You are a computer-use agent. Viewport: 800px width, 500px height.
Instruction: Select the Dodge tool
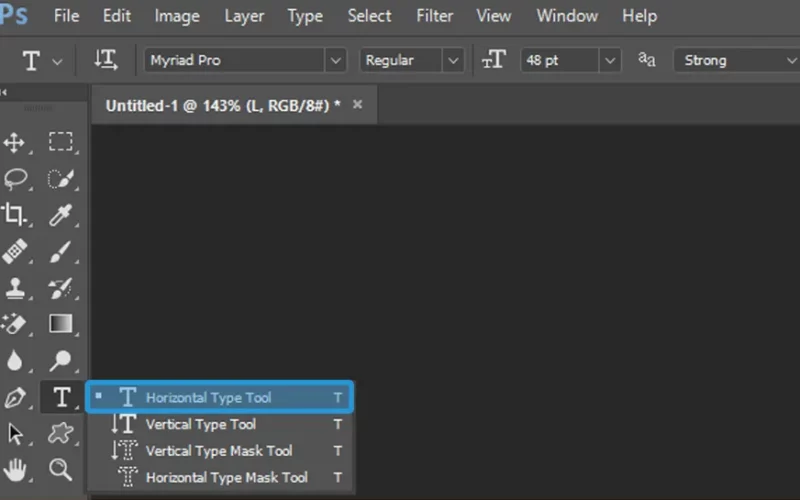pos(61,361)
